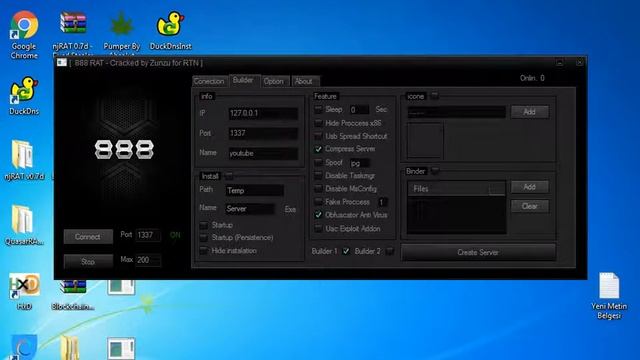Viewport: 640px width, 360px height.
Task: Toggle the Install section checkbox
Action: pos(229,176)
